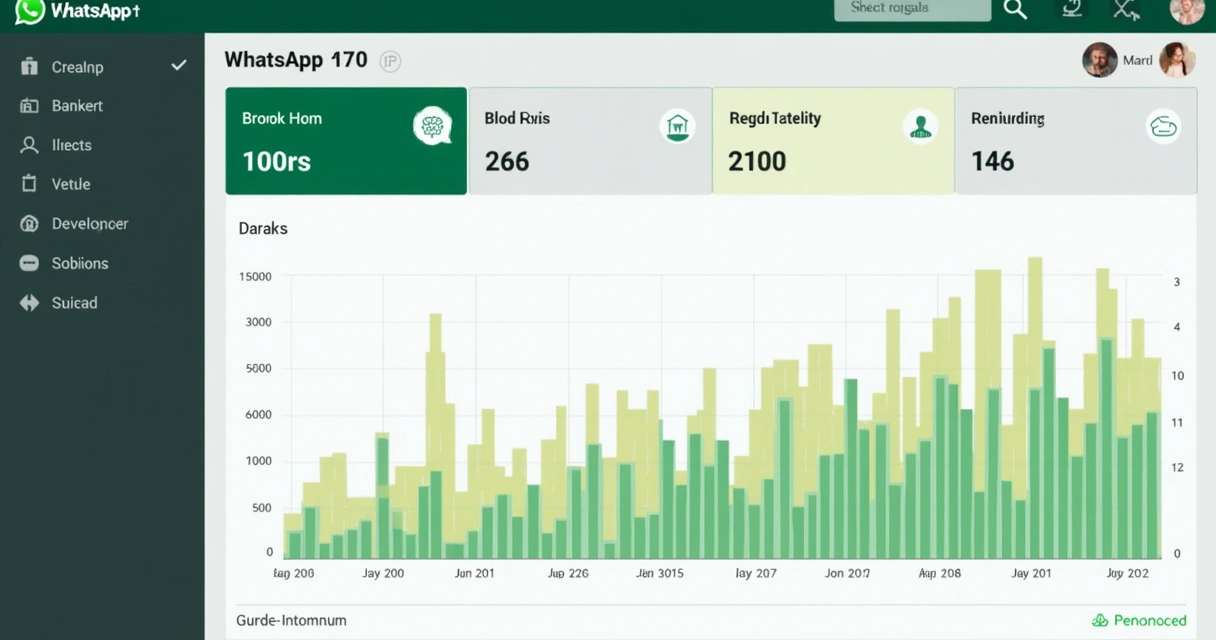Screen dimensions: 1216x640
Task: Focus the 'Shect rorgals' search field
Action: [912, 9]
